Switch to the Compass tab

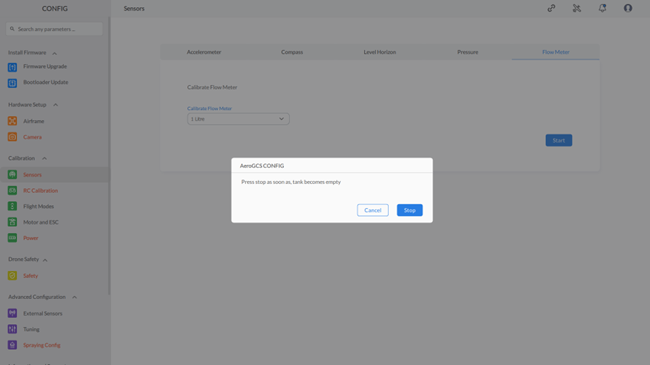pos(292,52)
